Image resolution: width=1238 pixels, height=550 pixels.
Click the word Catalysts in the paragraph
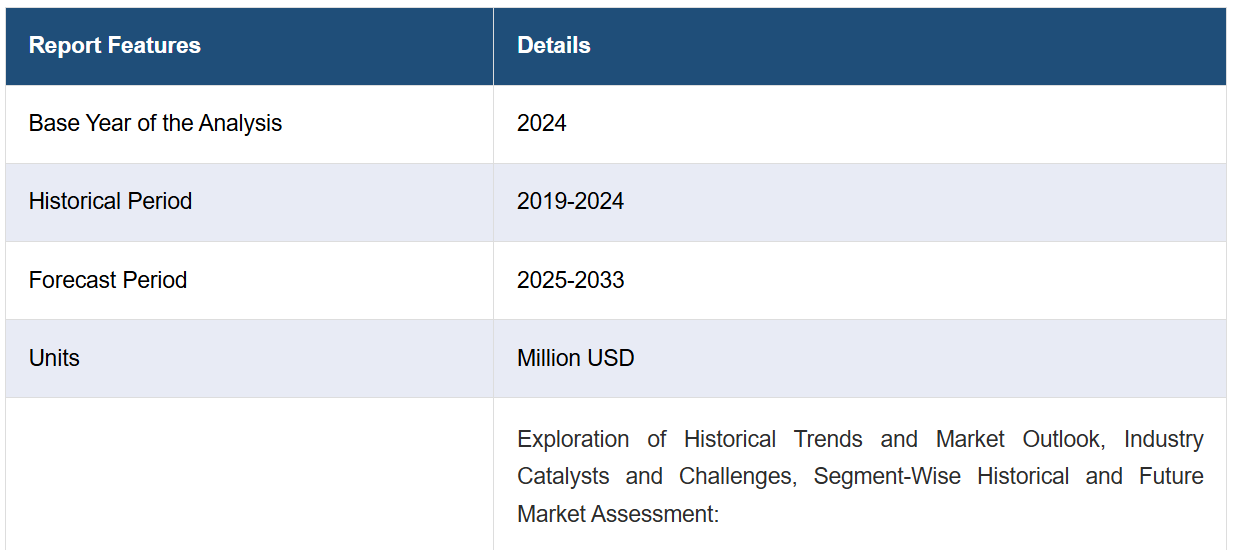tap(562, 476)
